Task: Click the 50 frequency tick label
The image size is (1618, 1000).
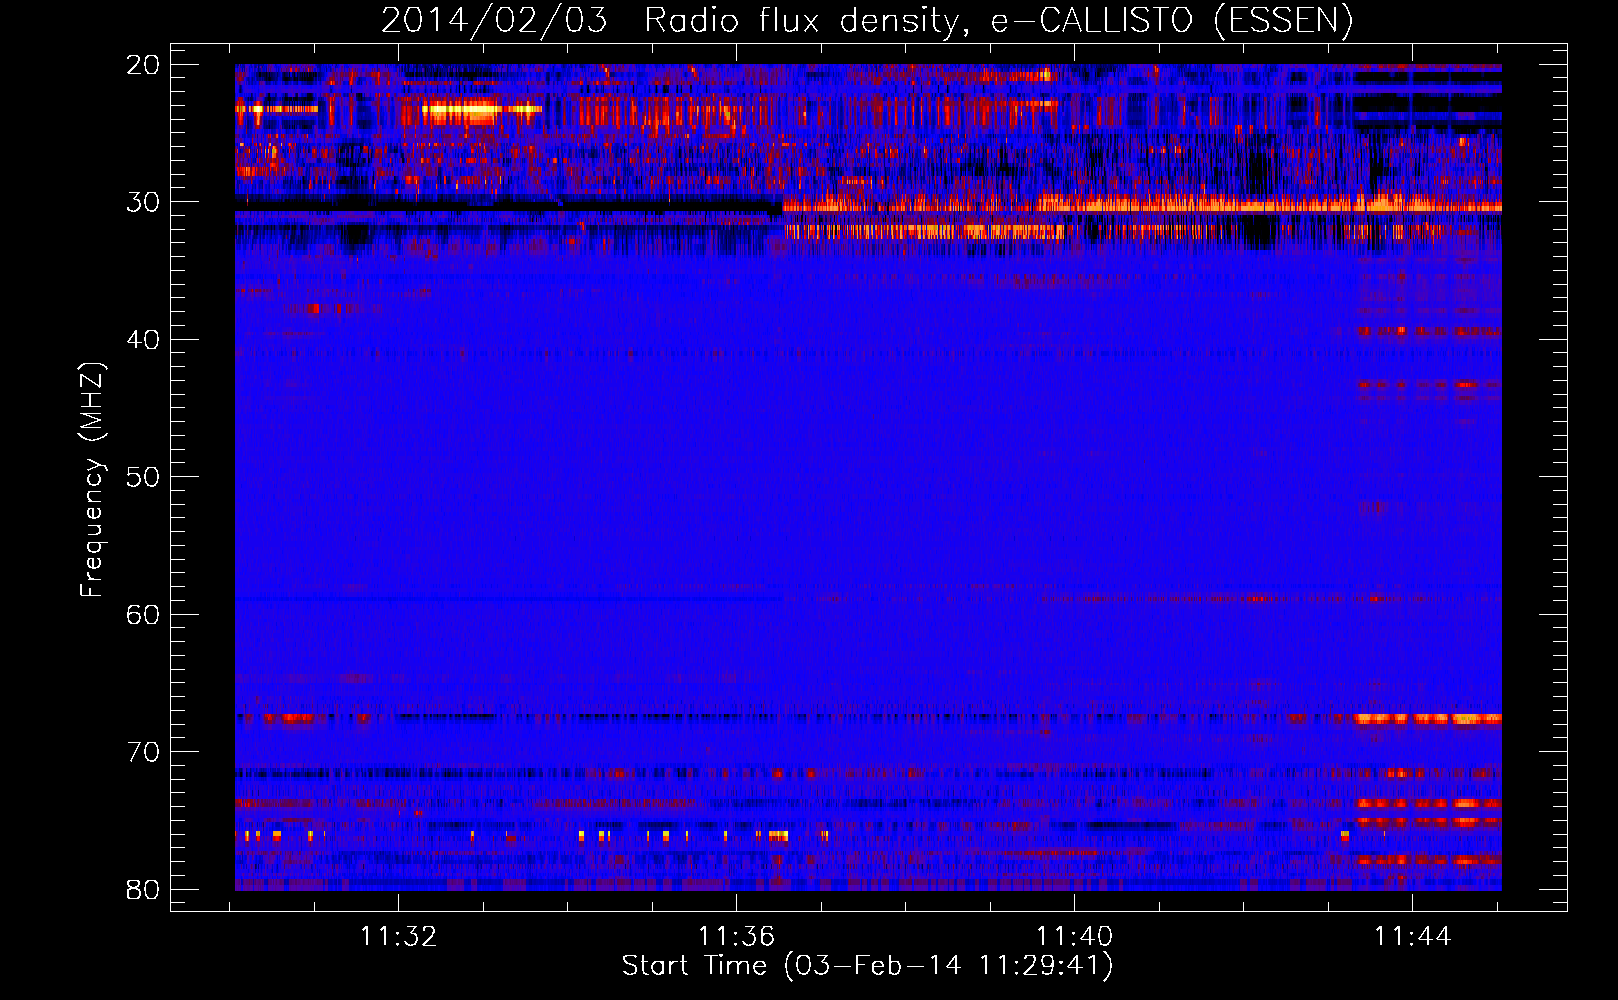Action: coord(143,477)
